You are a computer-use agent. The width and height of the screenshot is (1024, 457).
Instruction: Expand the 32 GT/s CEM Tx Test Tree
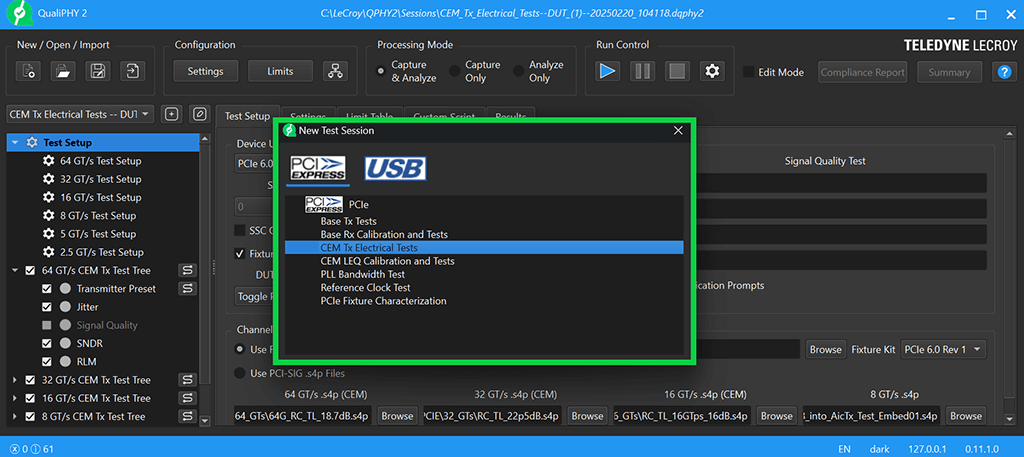coord(14,380)
